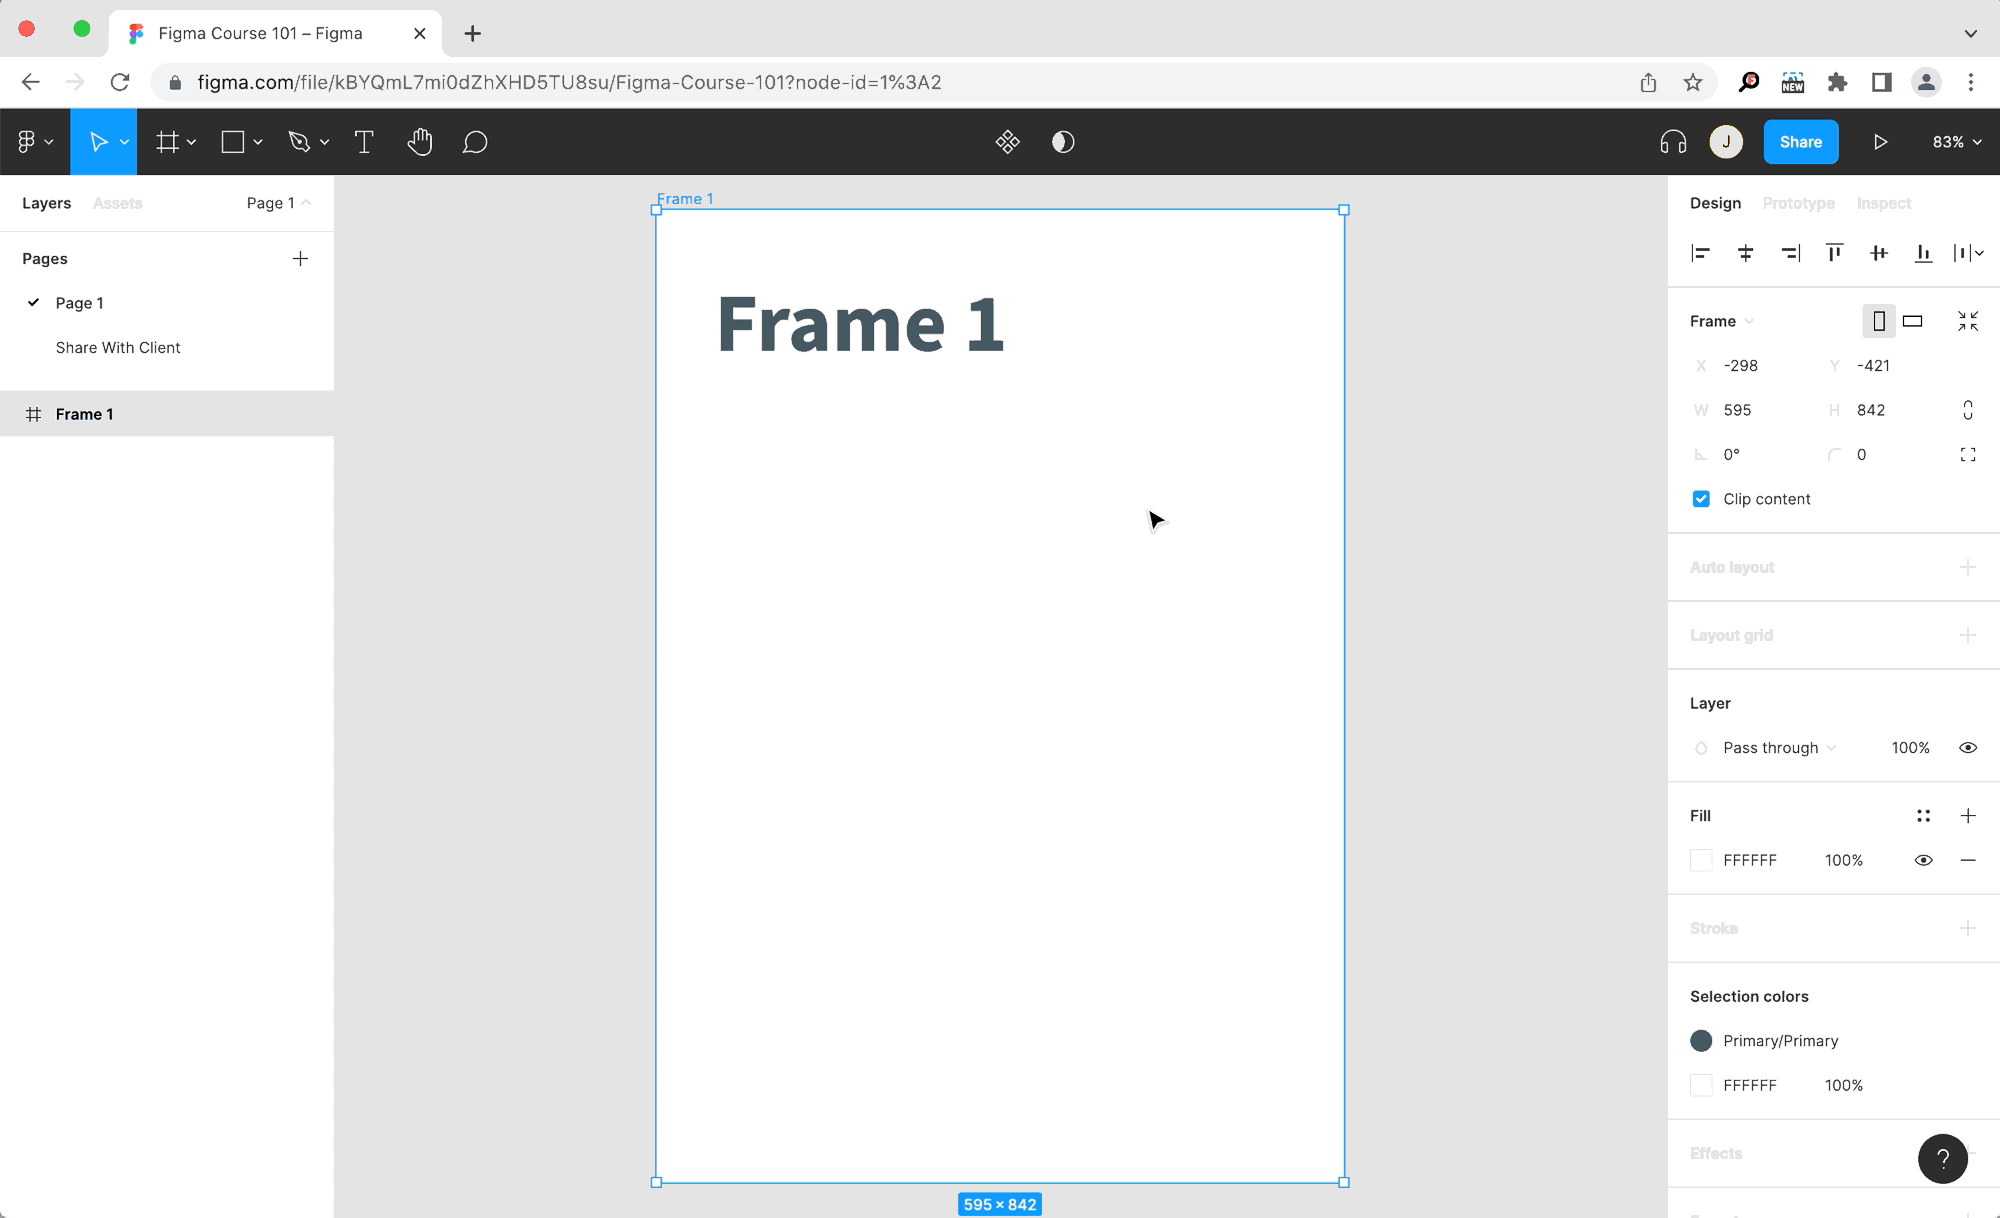
Task: Add a Layout grid
Action: click(x=1968, y=635)
